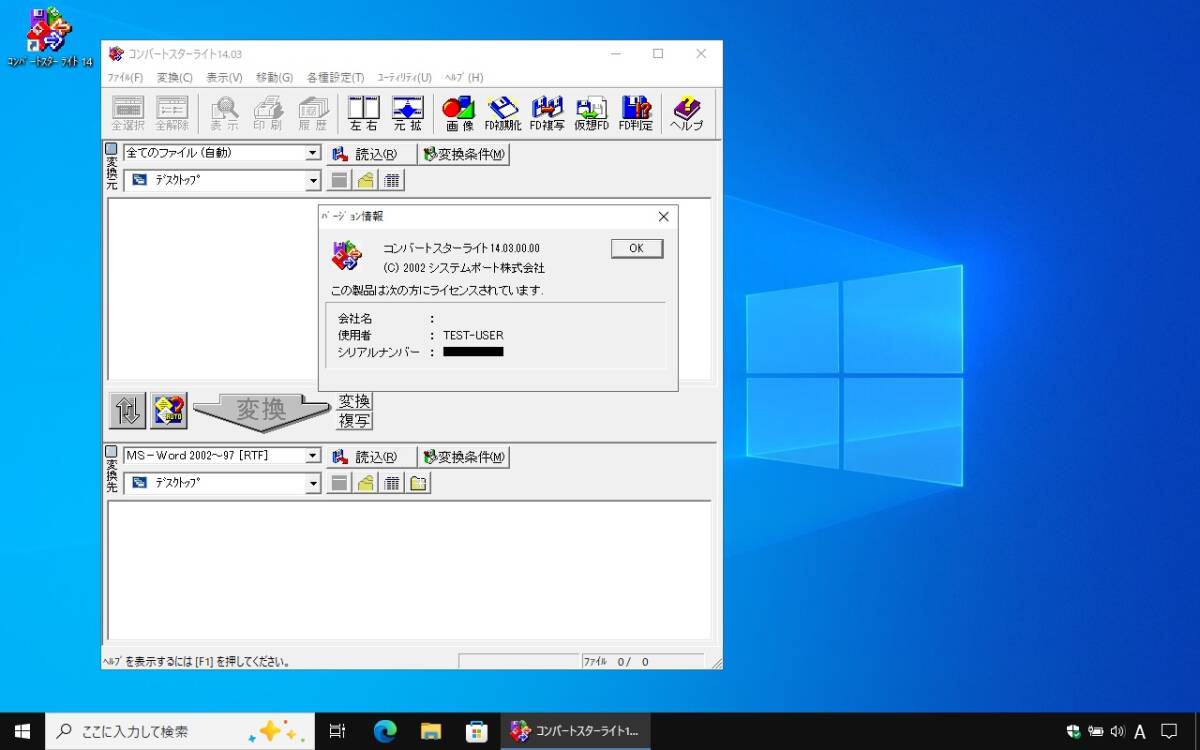Open the 移動(G) menu
1200x750 pixels.
tap(274, 77)
